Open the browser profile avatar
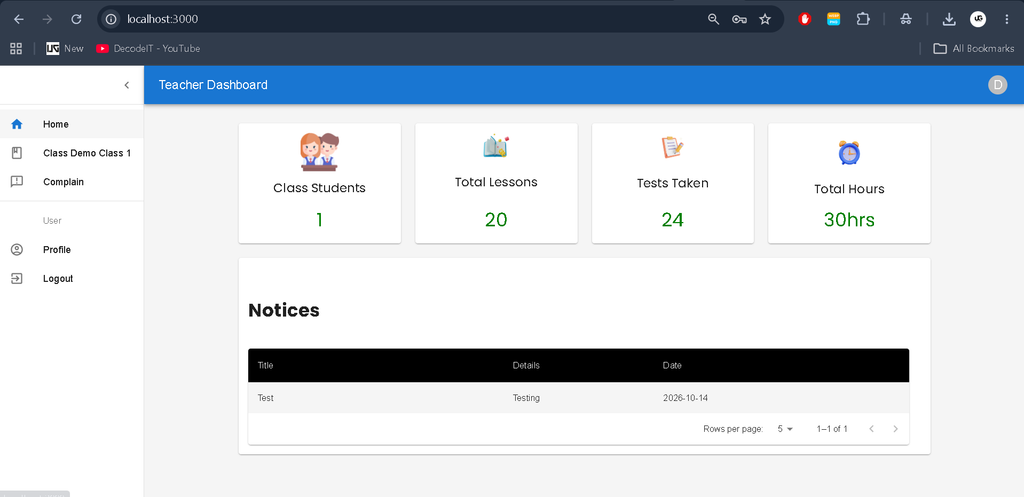 click(978, 20)
